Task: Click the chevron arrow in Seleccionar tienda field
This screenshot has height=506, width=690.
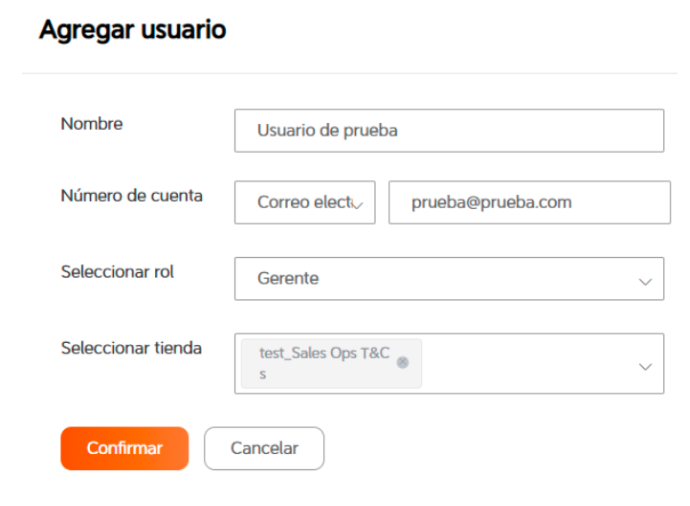Action: coord(645,367)
